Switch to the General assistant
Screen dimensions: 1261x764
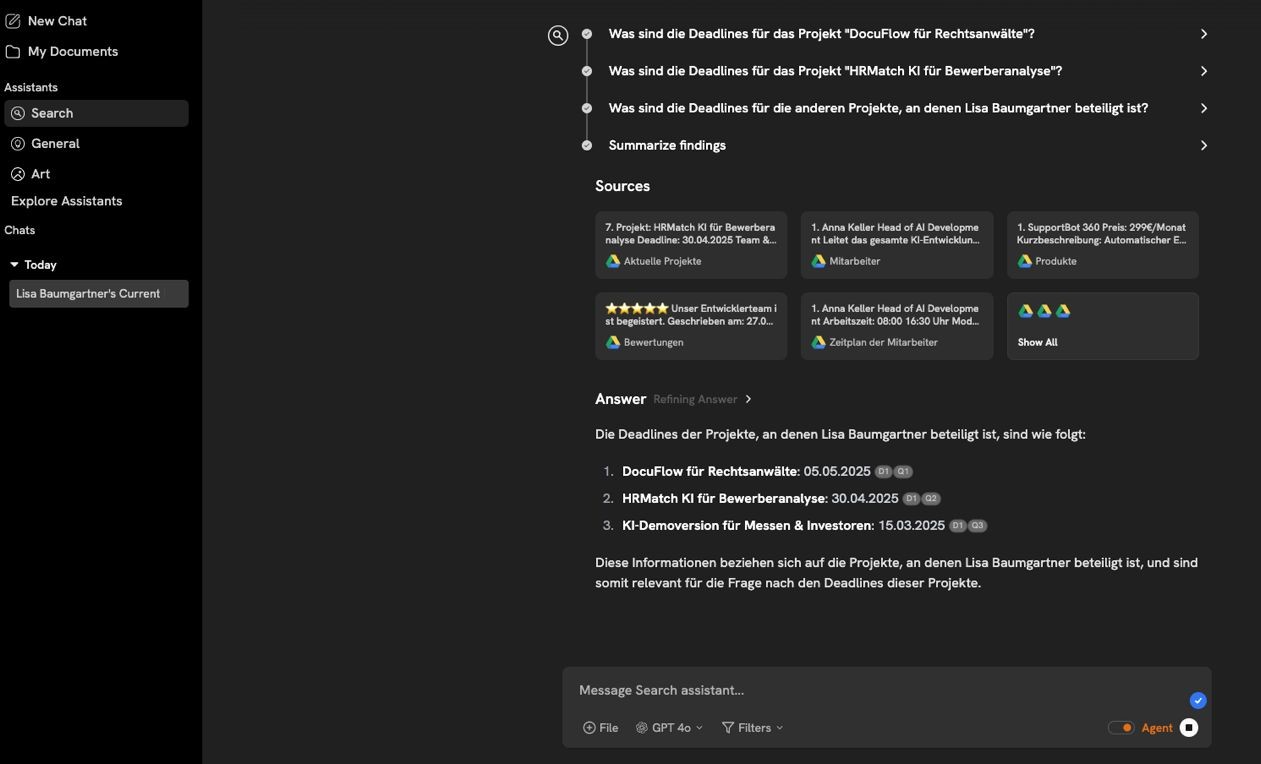[55, 144]
